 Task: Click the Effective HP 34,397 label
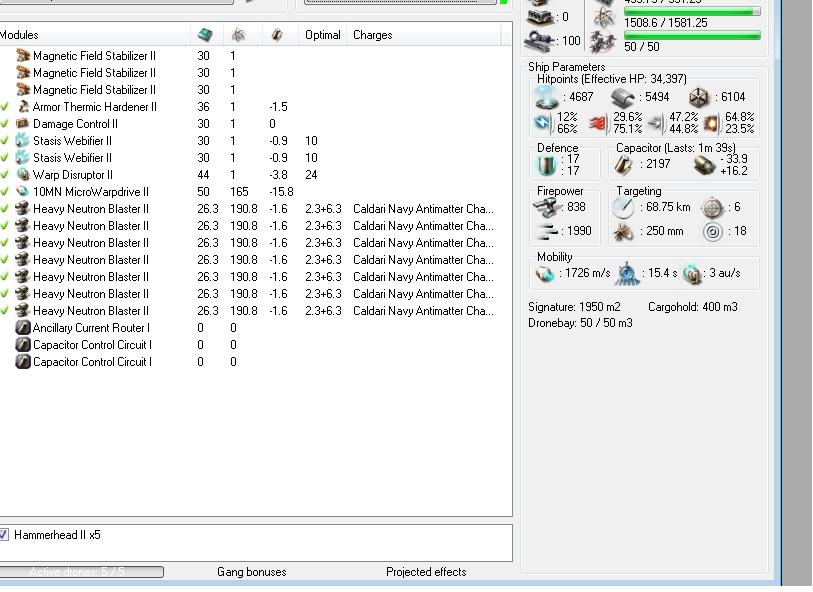coord(612,79)
